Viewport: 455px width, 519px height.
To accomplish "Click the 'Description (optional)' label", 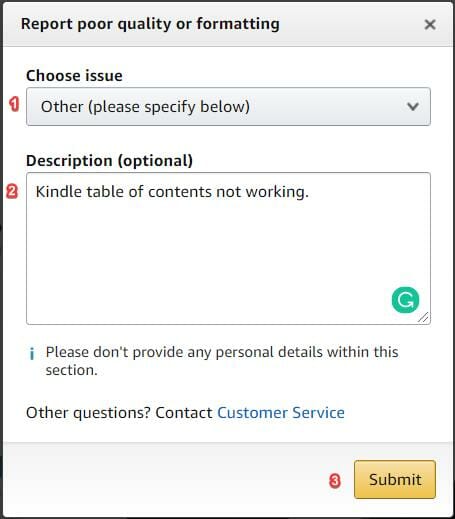I will coord(109,161).
